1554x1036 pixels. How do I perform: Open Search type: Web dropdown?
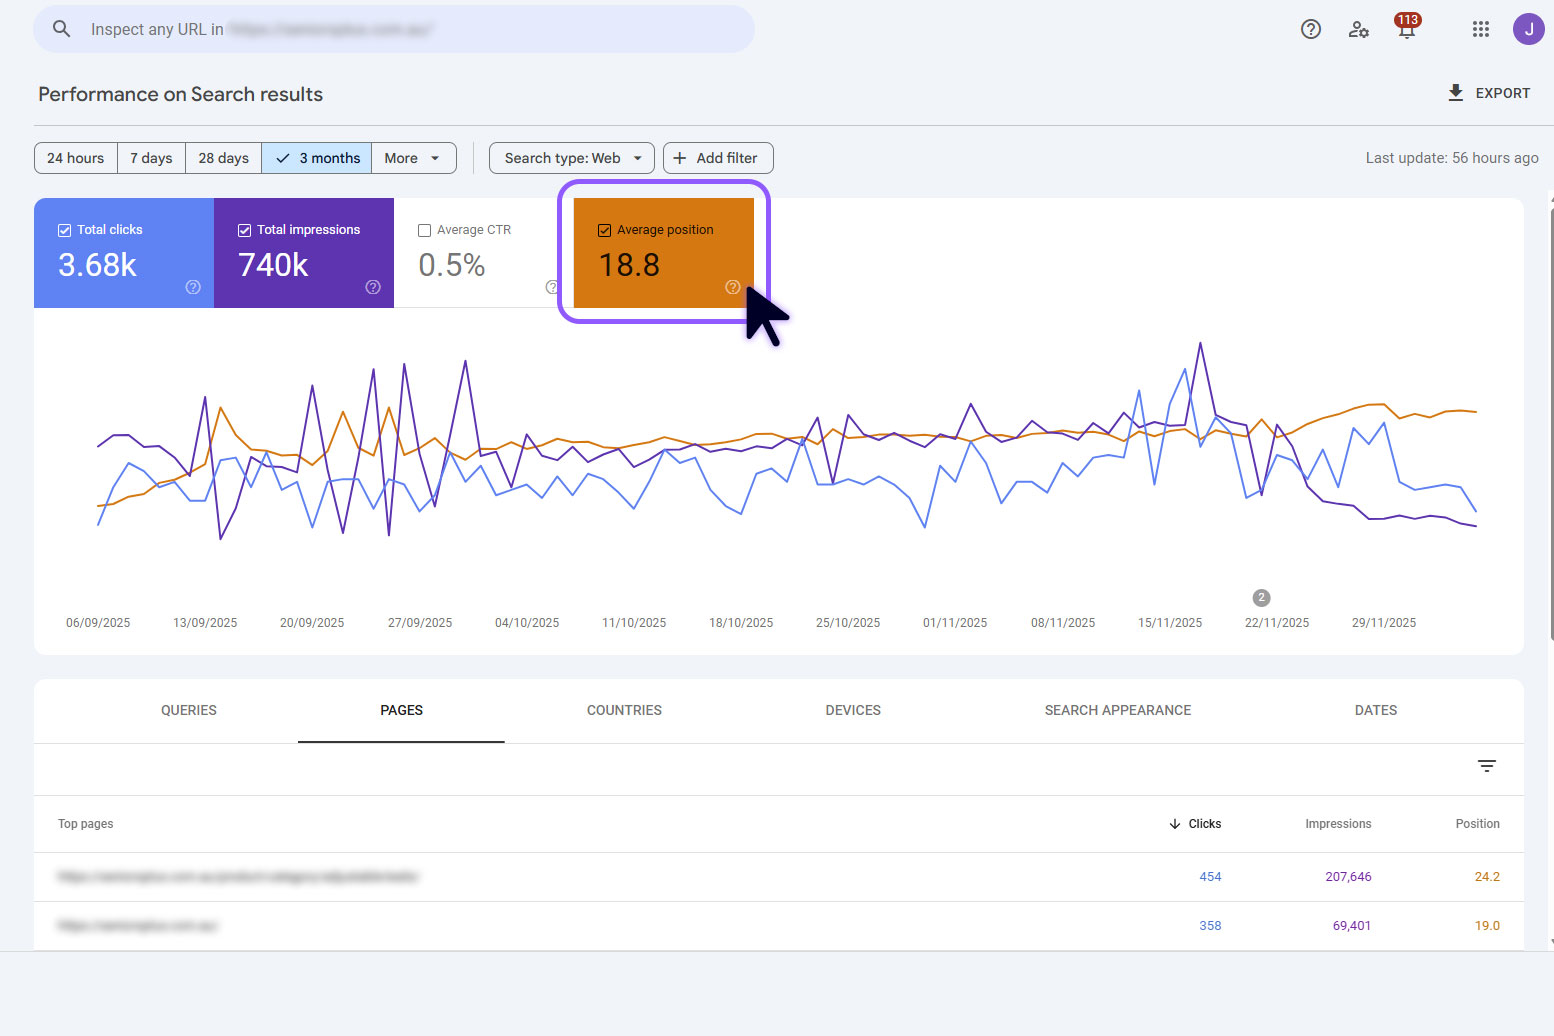tap(572, 158)
